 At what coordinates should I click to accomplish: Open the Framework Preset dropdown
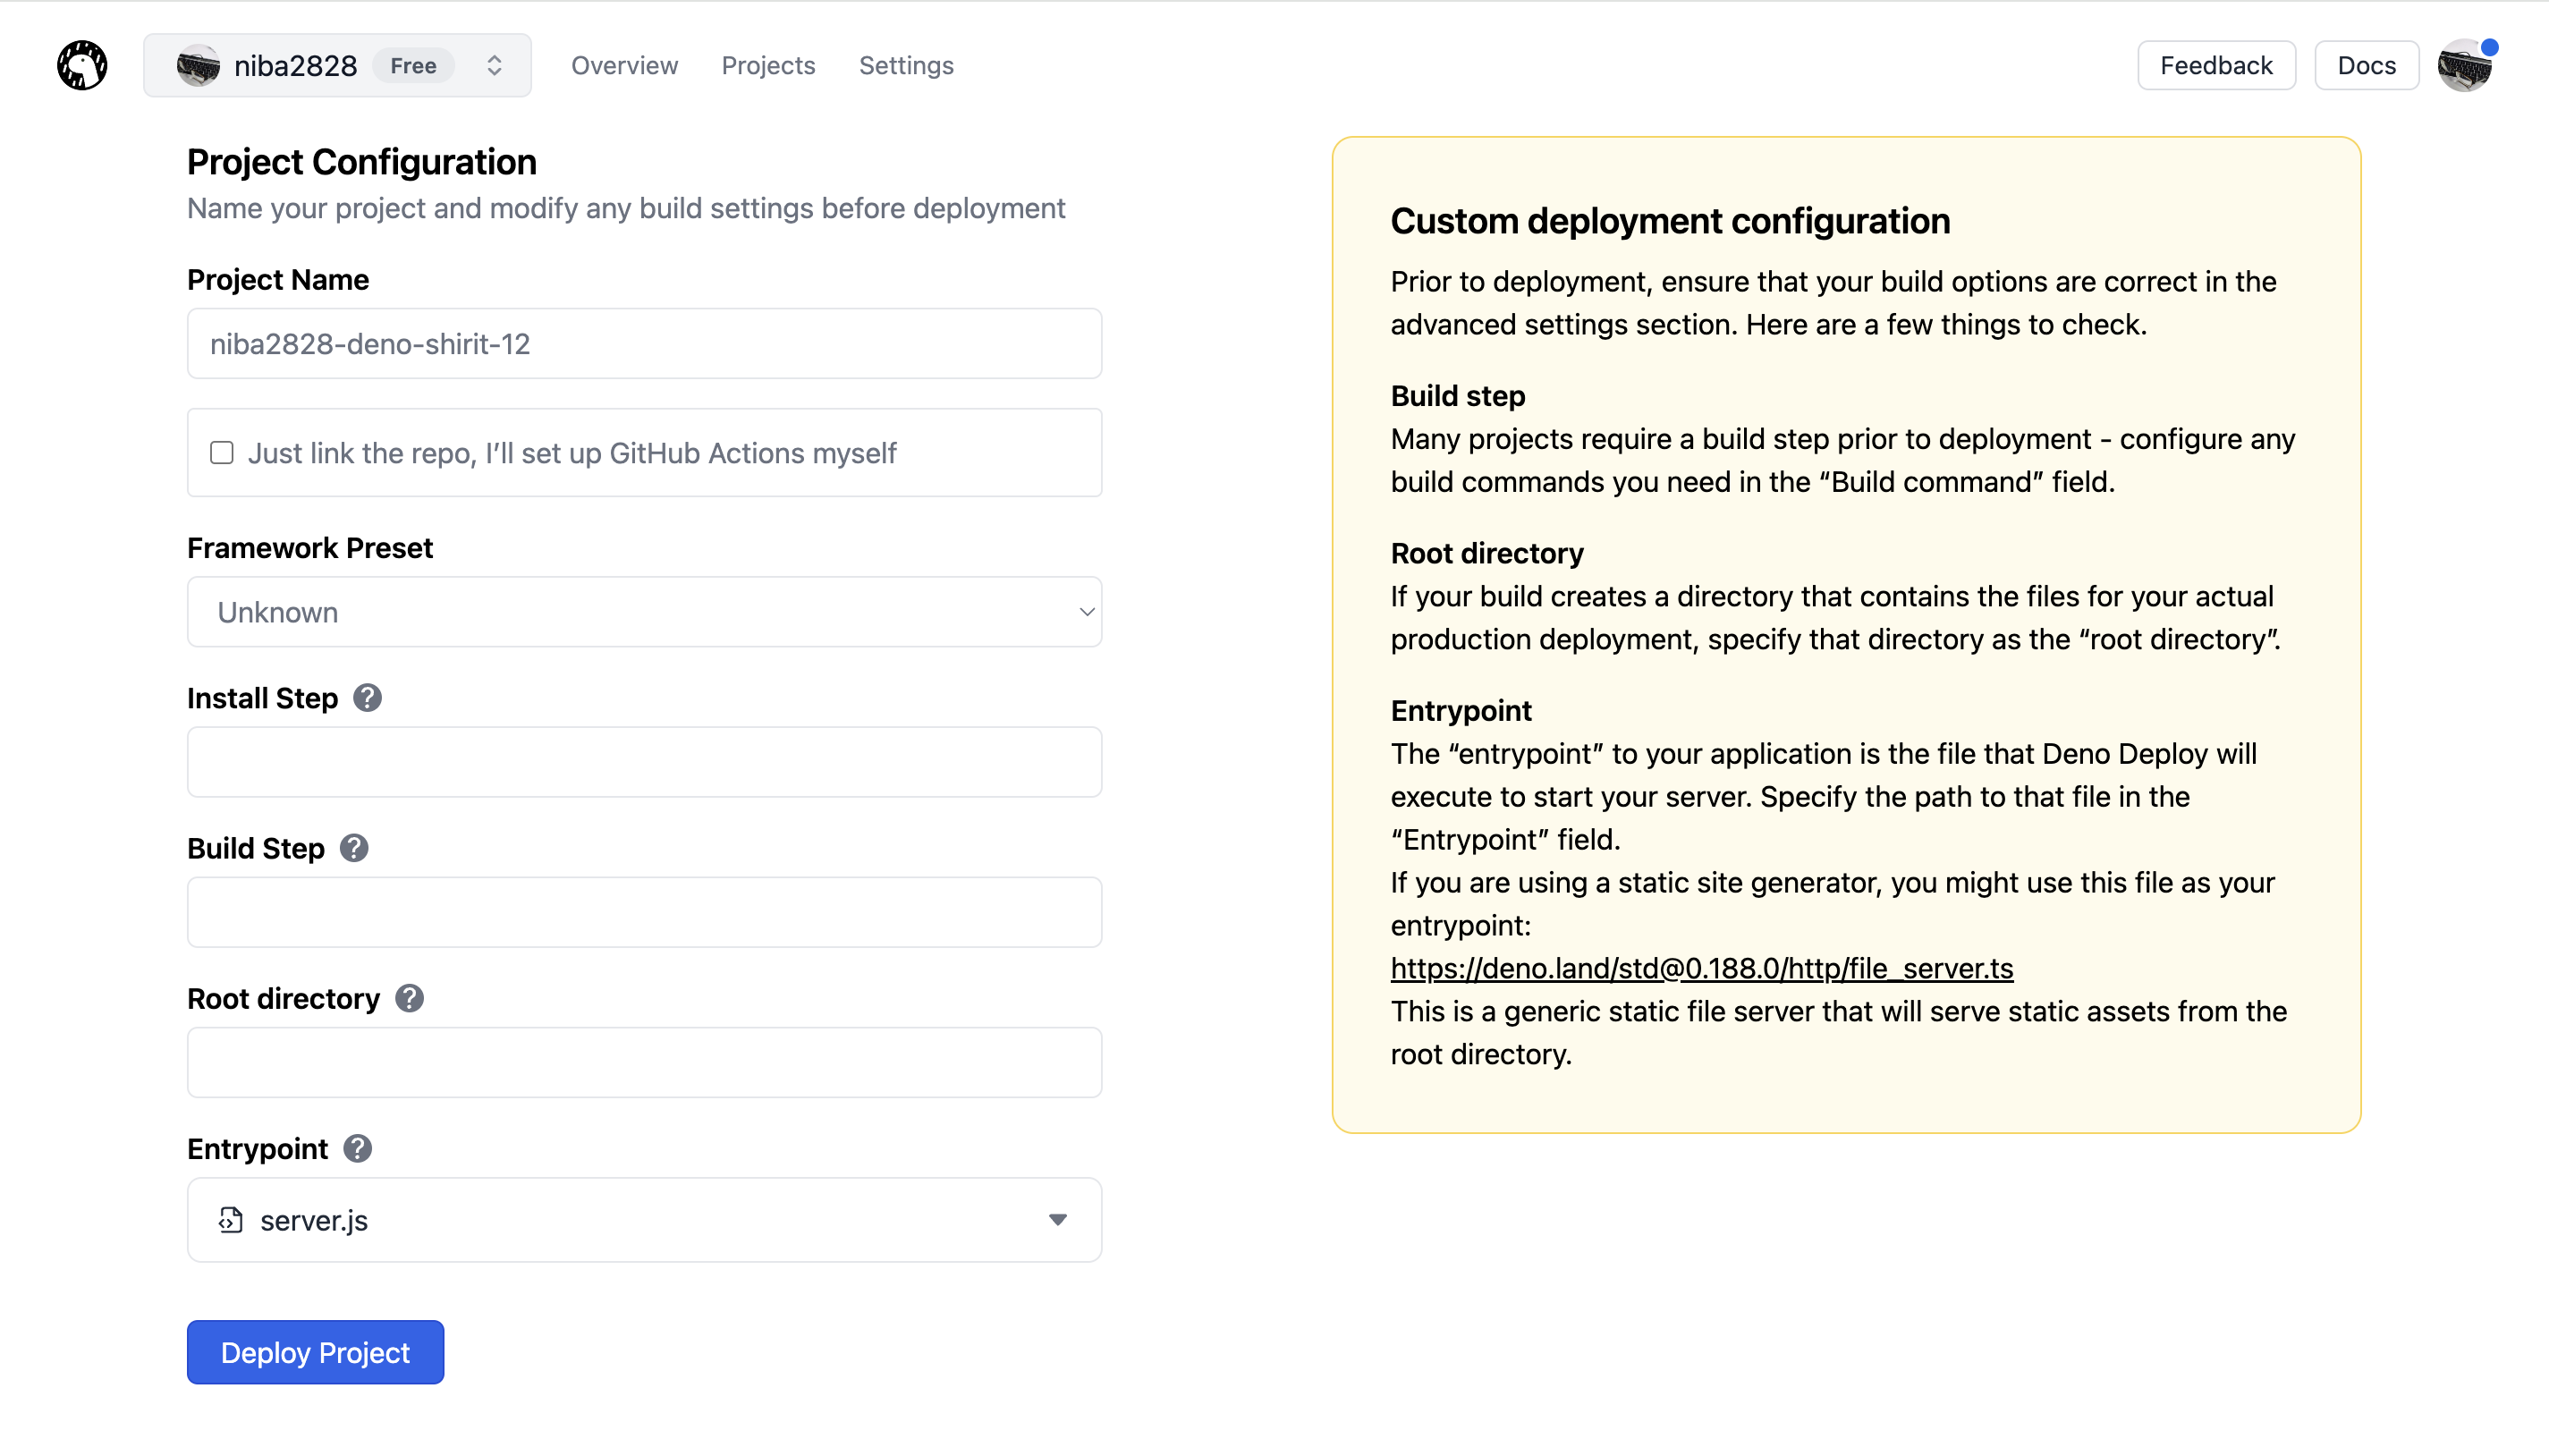tap(644, 612)
